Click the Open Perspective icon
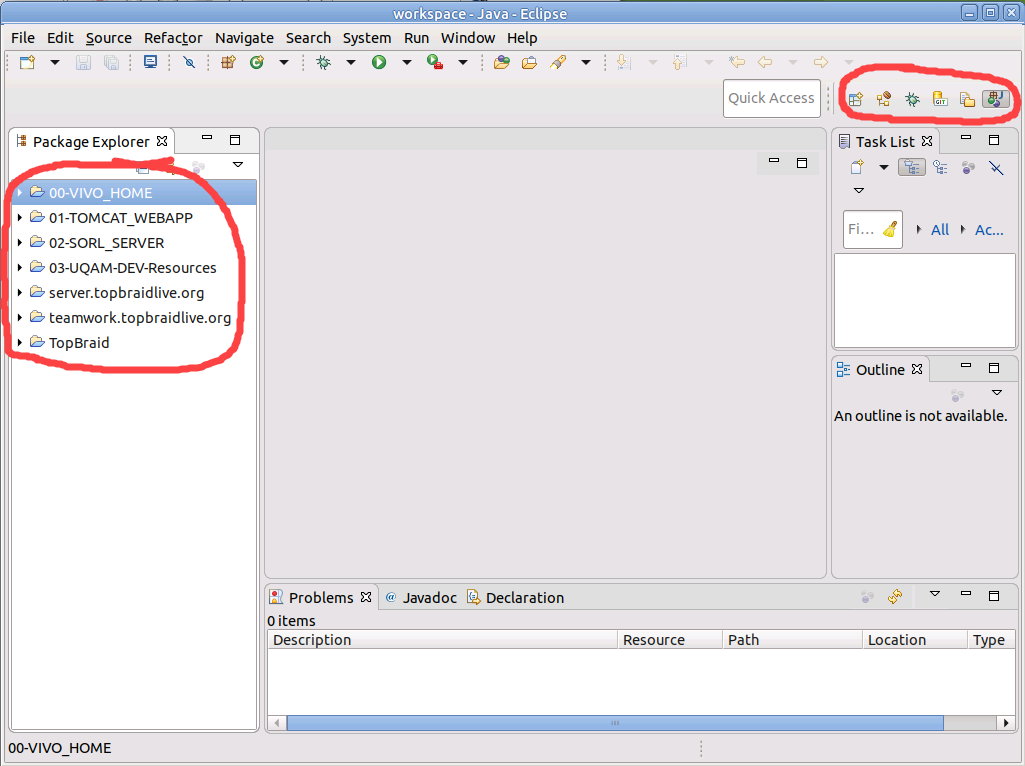Screen dimensions: 1025x766 pos(856,99)
